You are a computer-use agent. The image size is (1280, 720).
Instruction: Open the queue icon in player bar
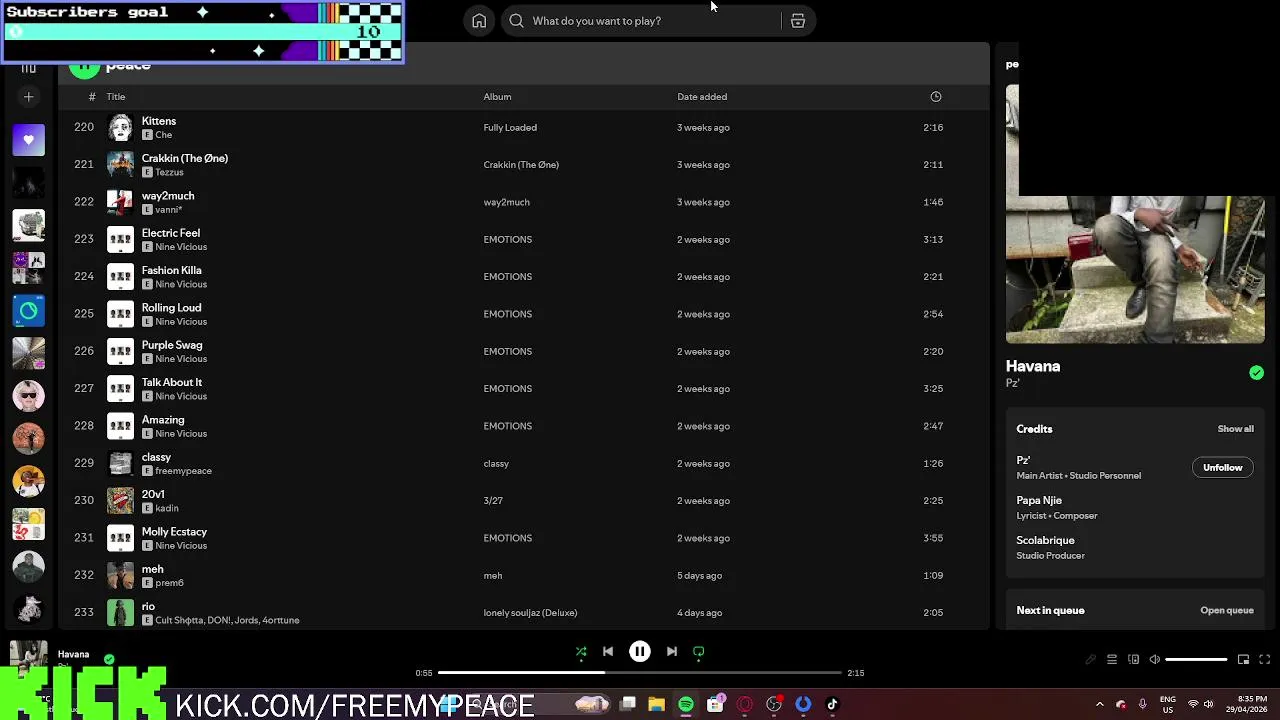[x=1112, y=660]
